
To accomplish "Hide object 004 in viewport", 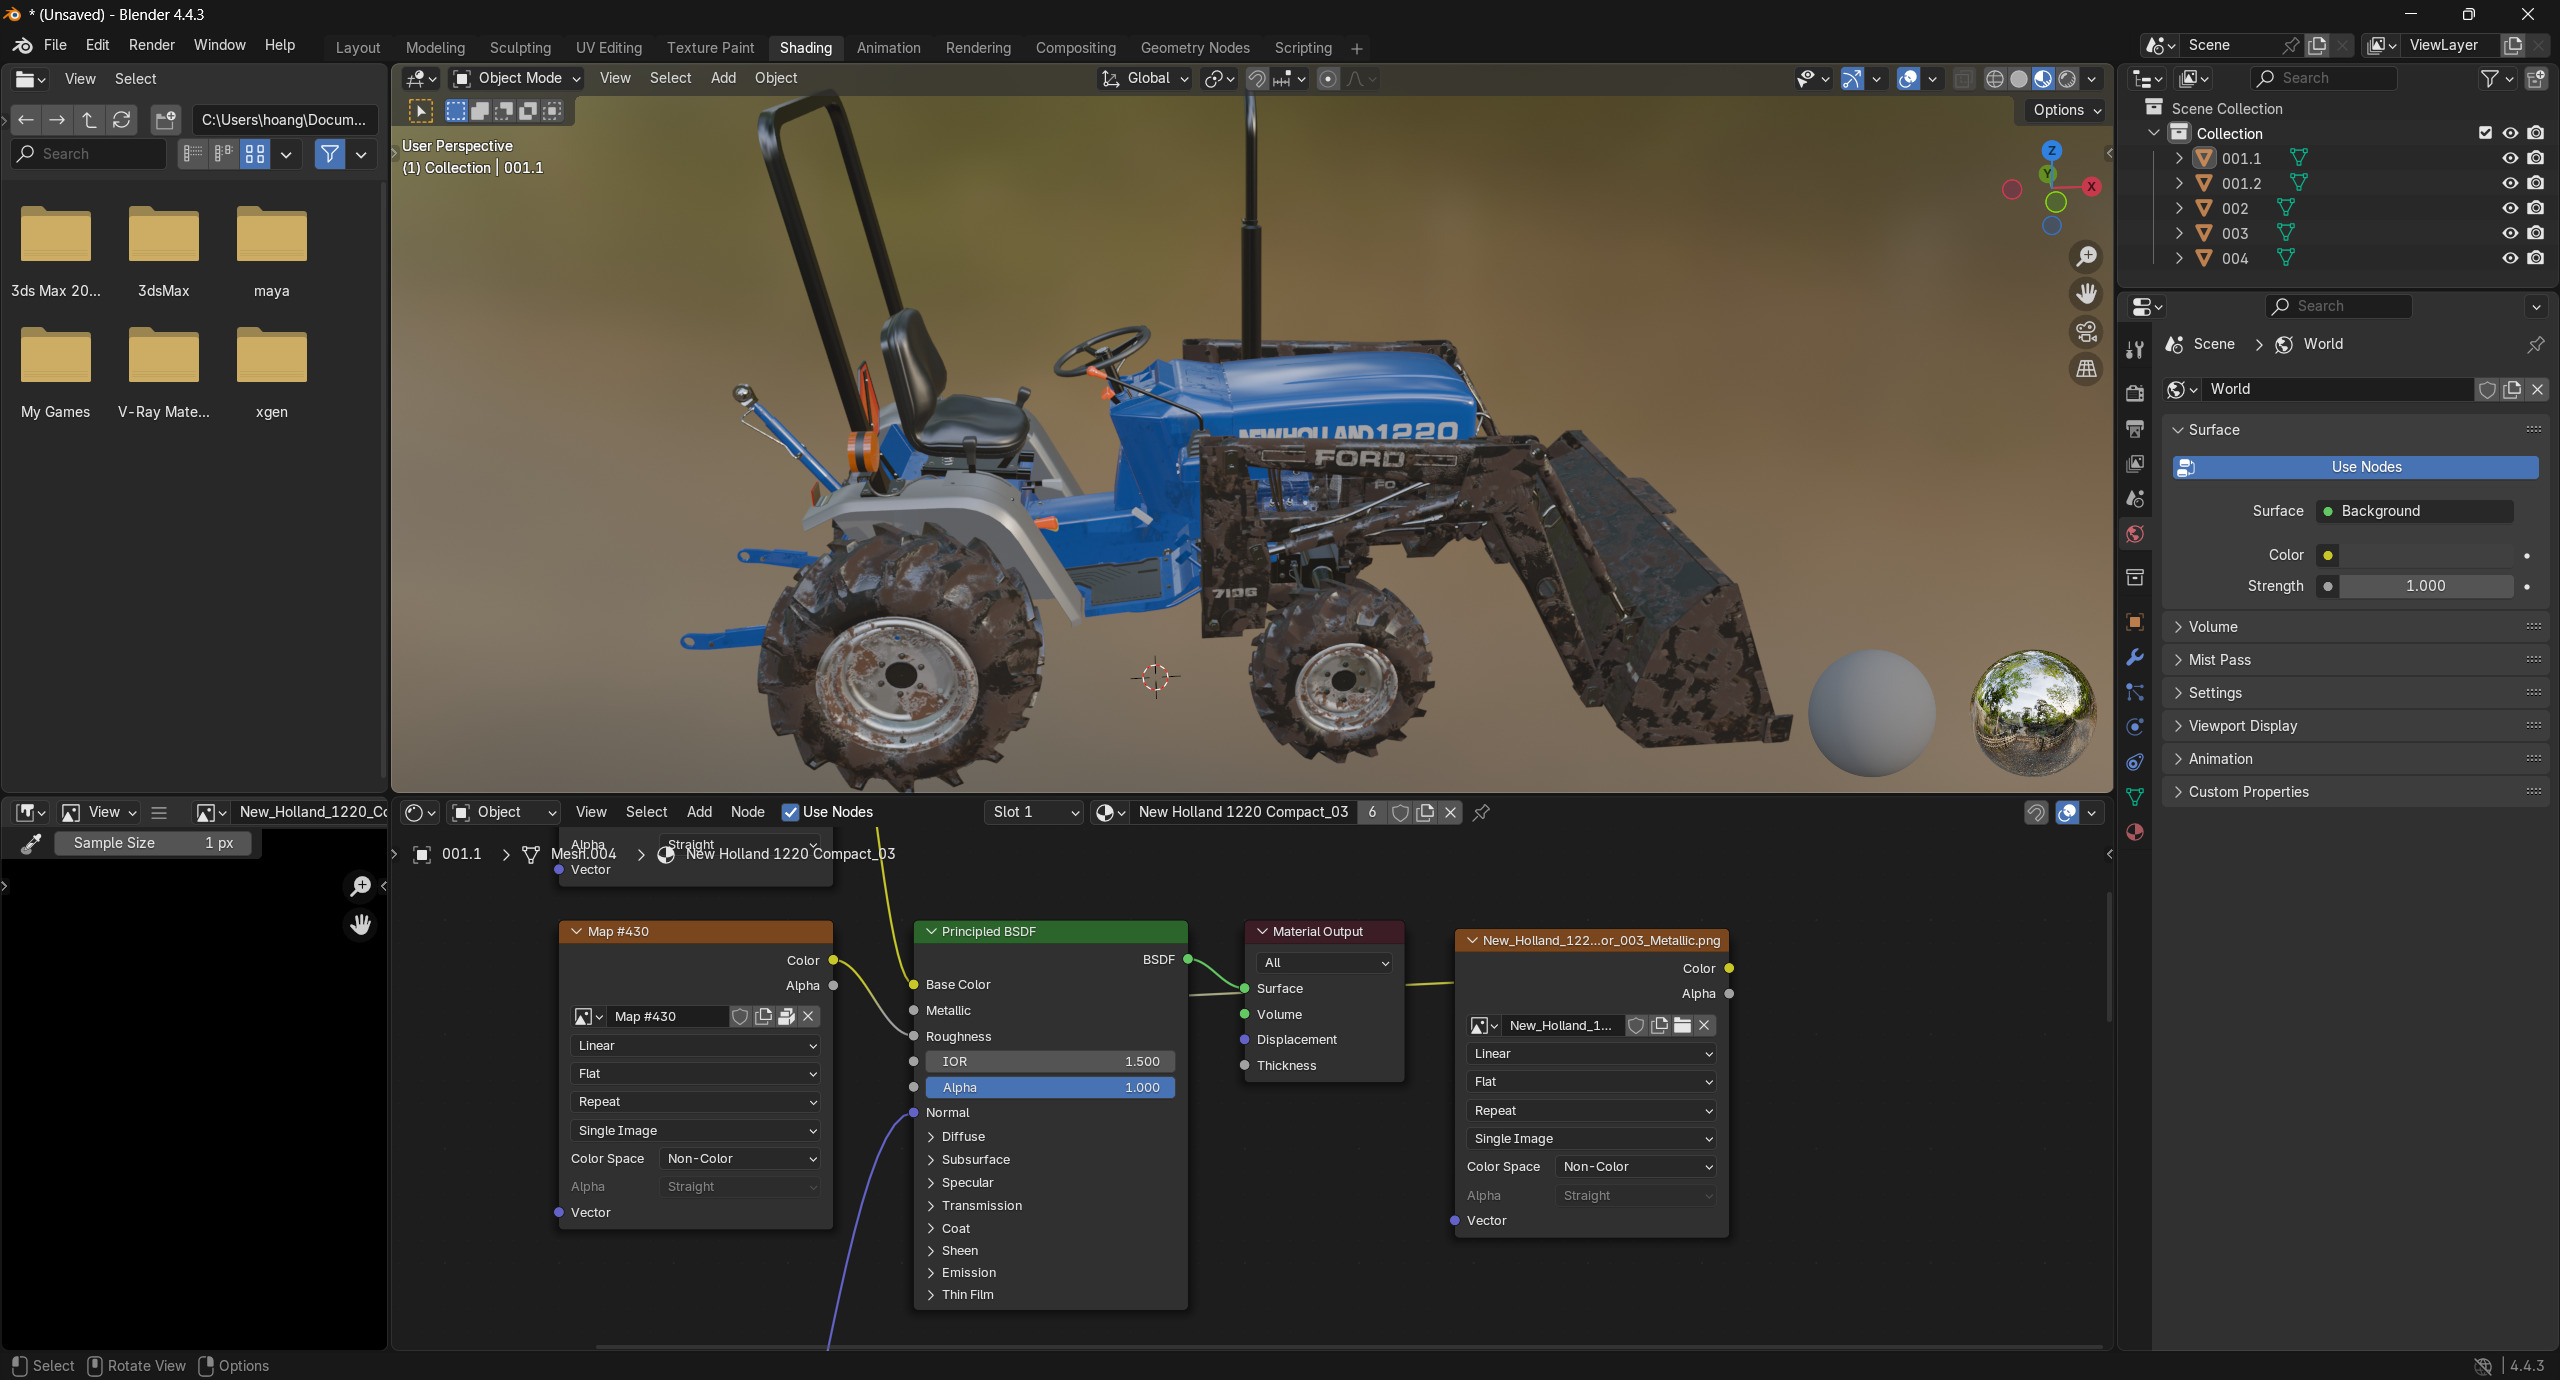I will point(2510,258).
